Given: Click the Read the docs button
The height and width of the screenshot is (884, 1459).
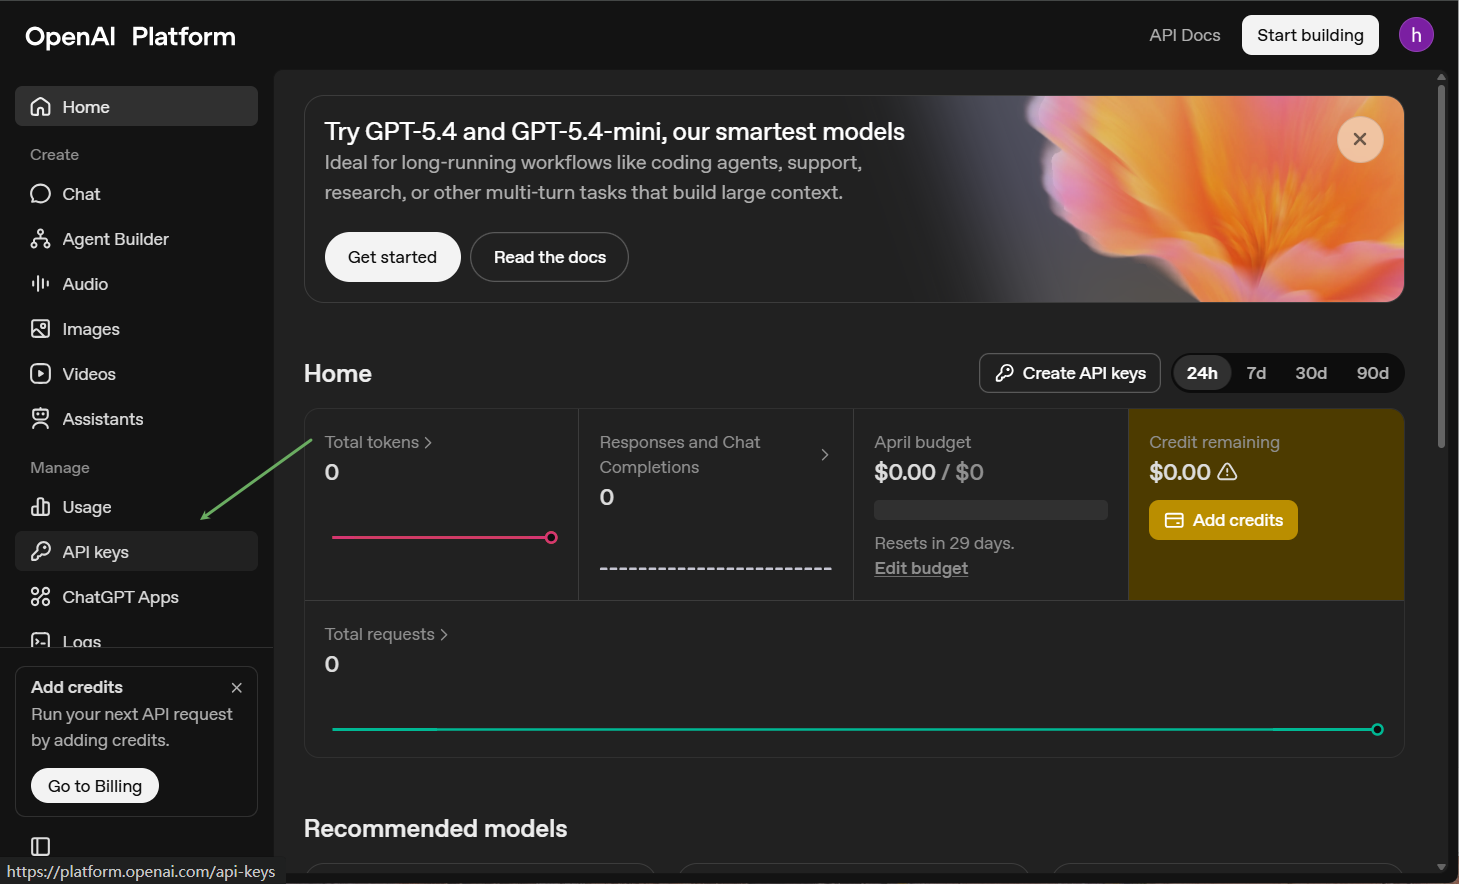Looking at the screenshot, I should click(x=549, y=257).
